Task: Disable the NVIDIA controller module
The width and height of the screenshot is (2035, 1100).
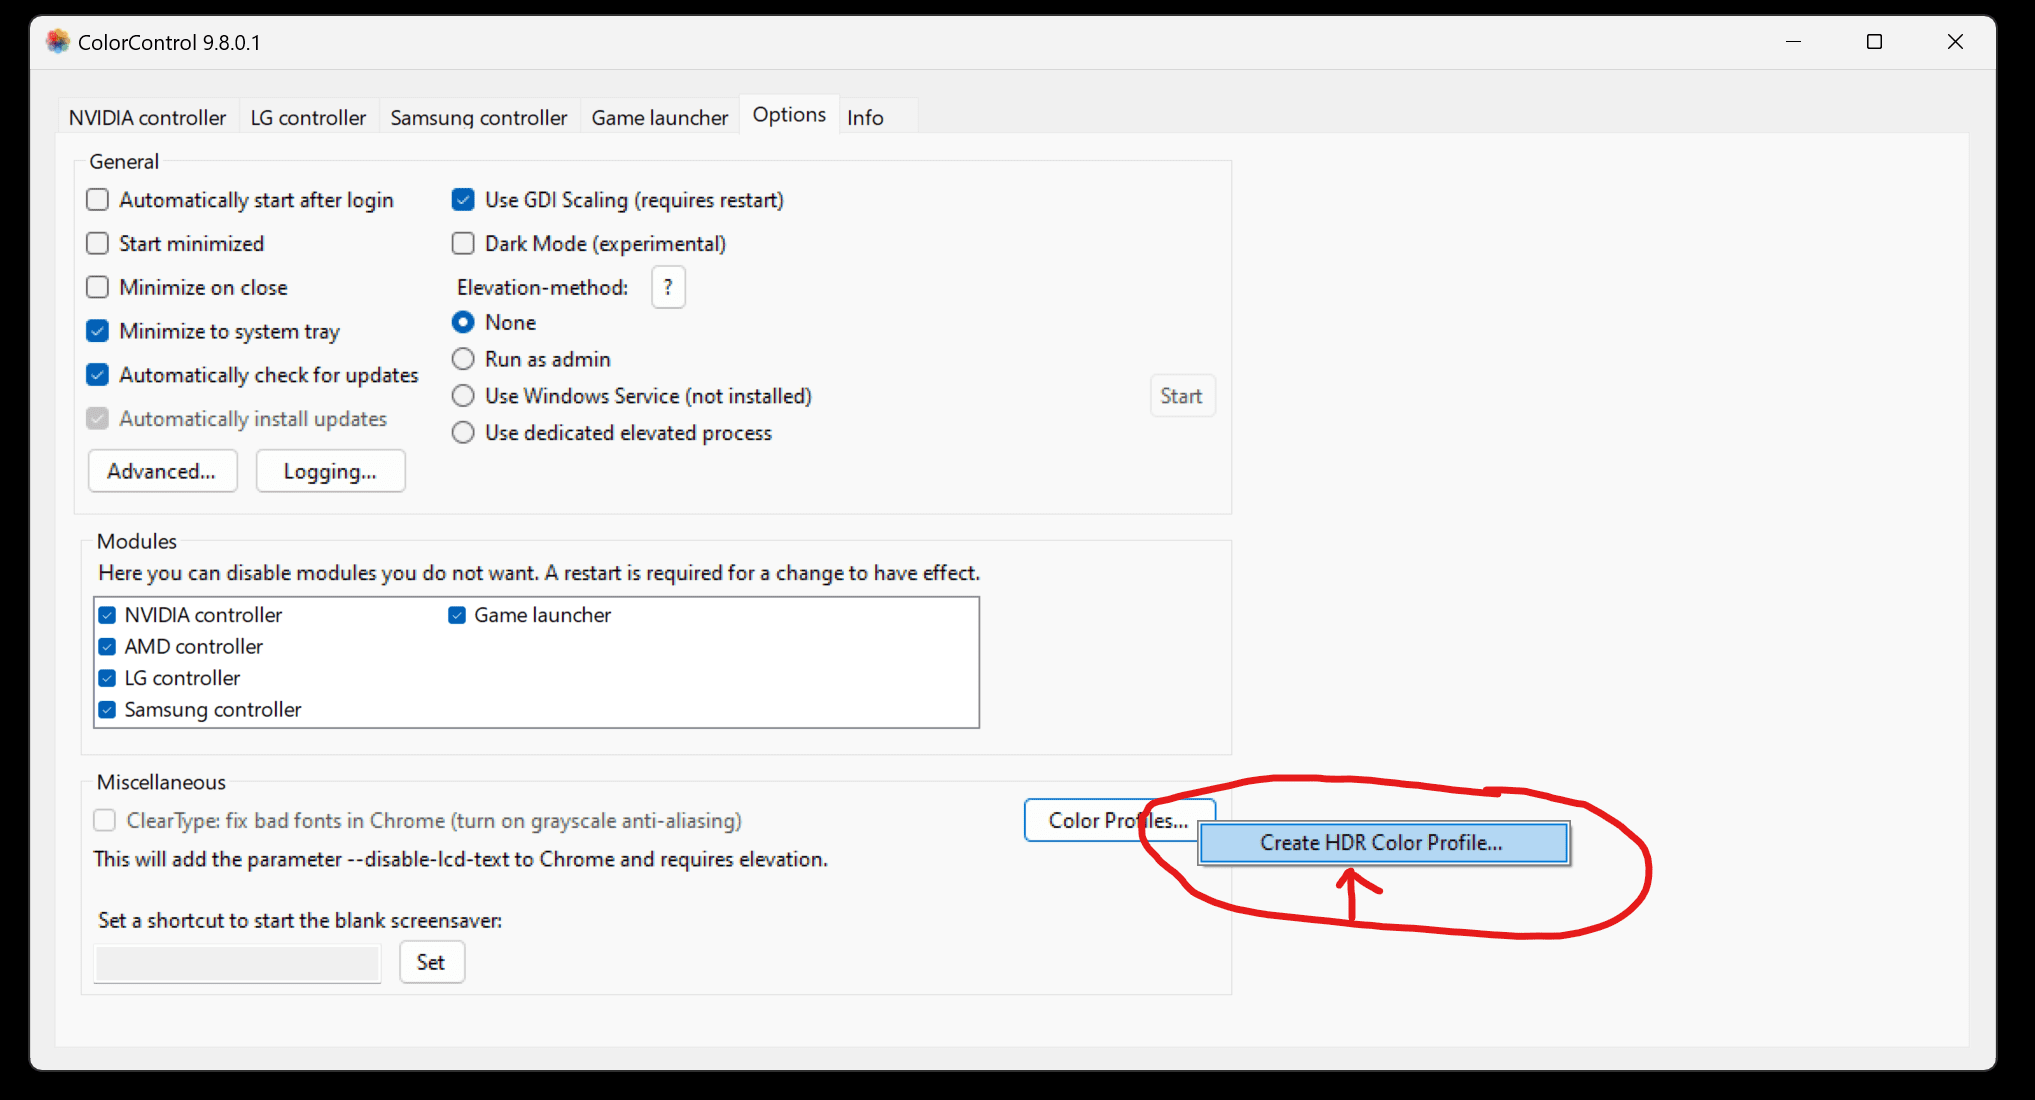Action: pyautogui.click(x=107, y=615)
